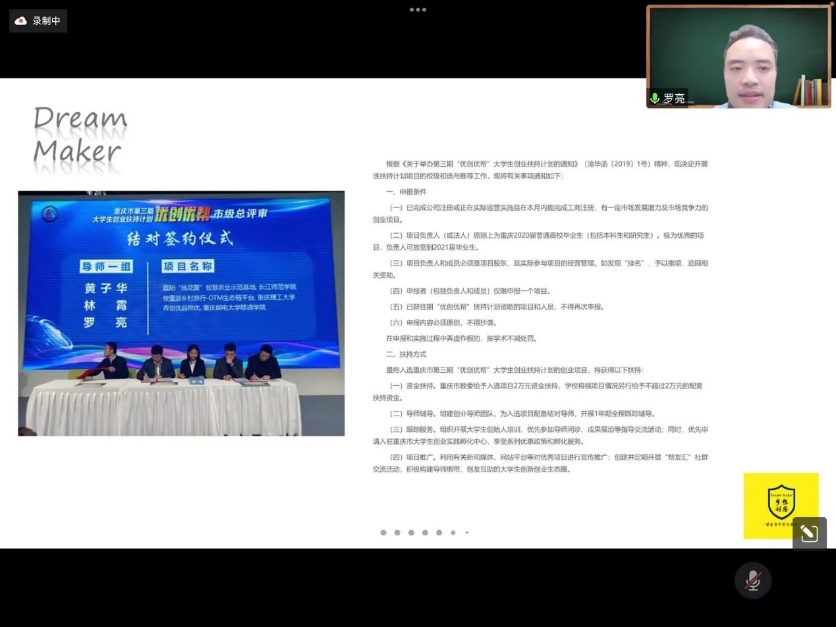836x627 pixels.
Task: Toggle recording via the 录制中 badge
Action: [x=38, y=20]
